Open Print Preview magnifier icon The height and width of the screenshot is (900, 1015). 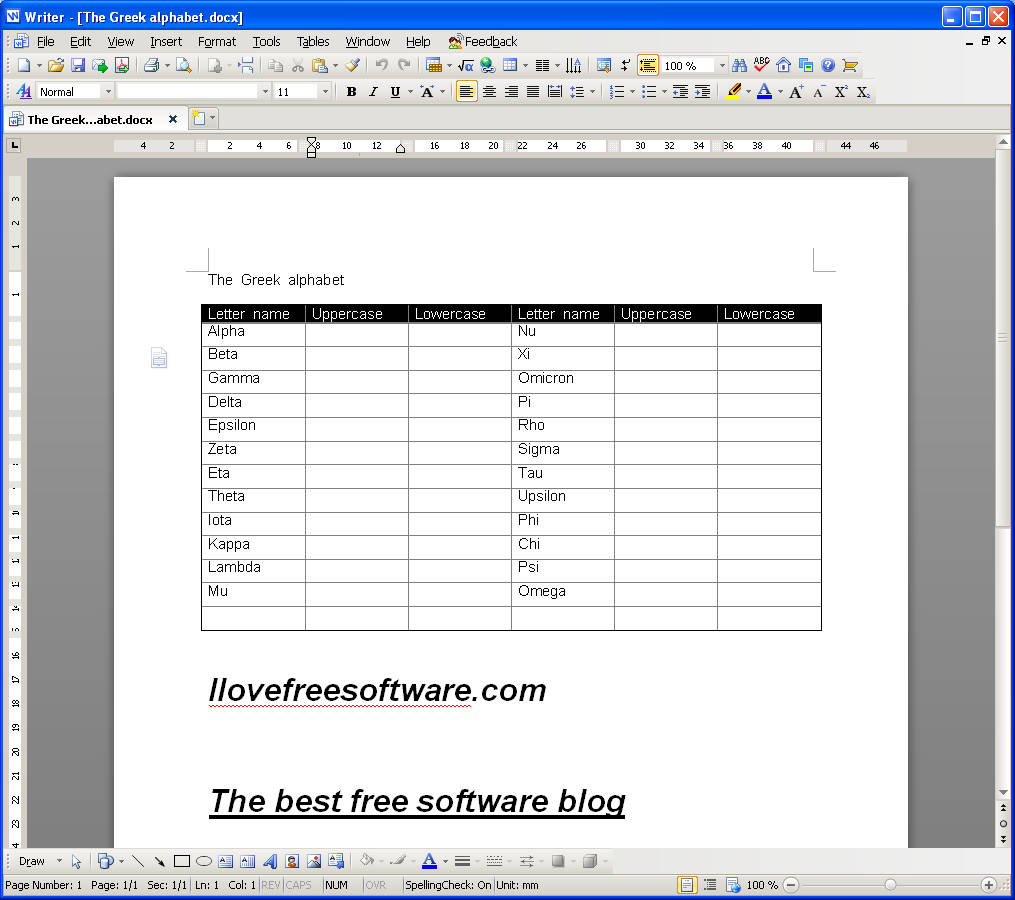tap(184, 65)
